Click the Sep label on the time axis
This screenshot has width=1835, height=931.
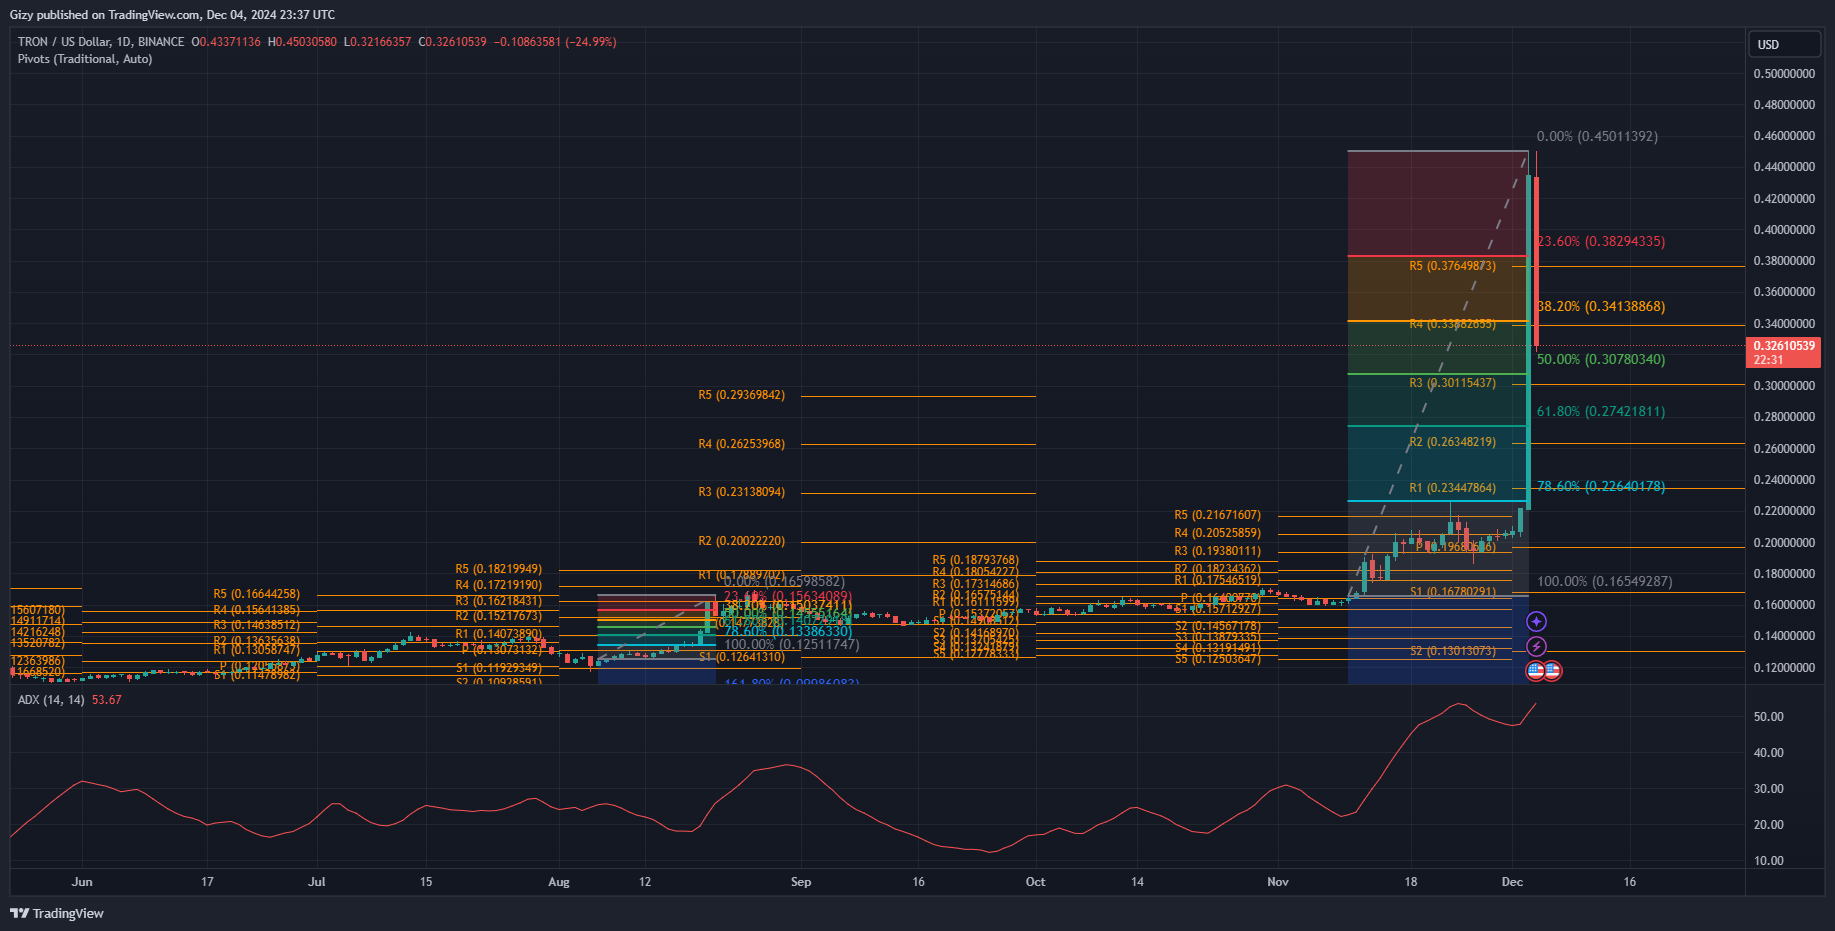click(801, 882)
